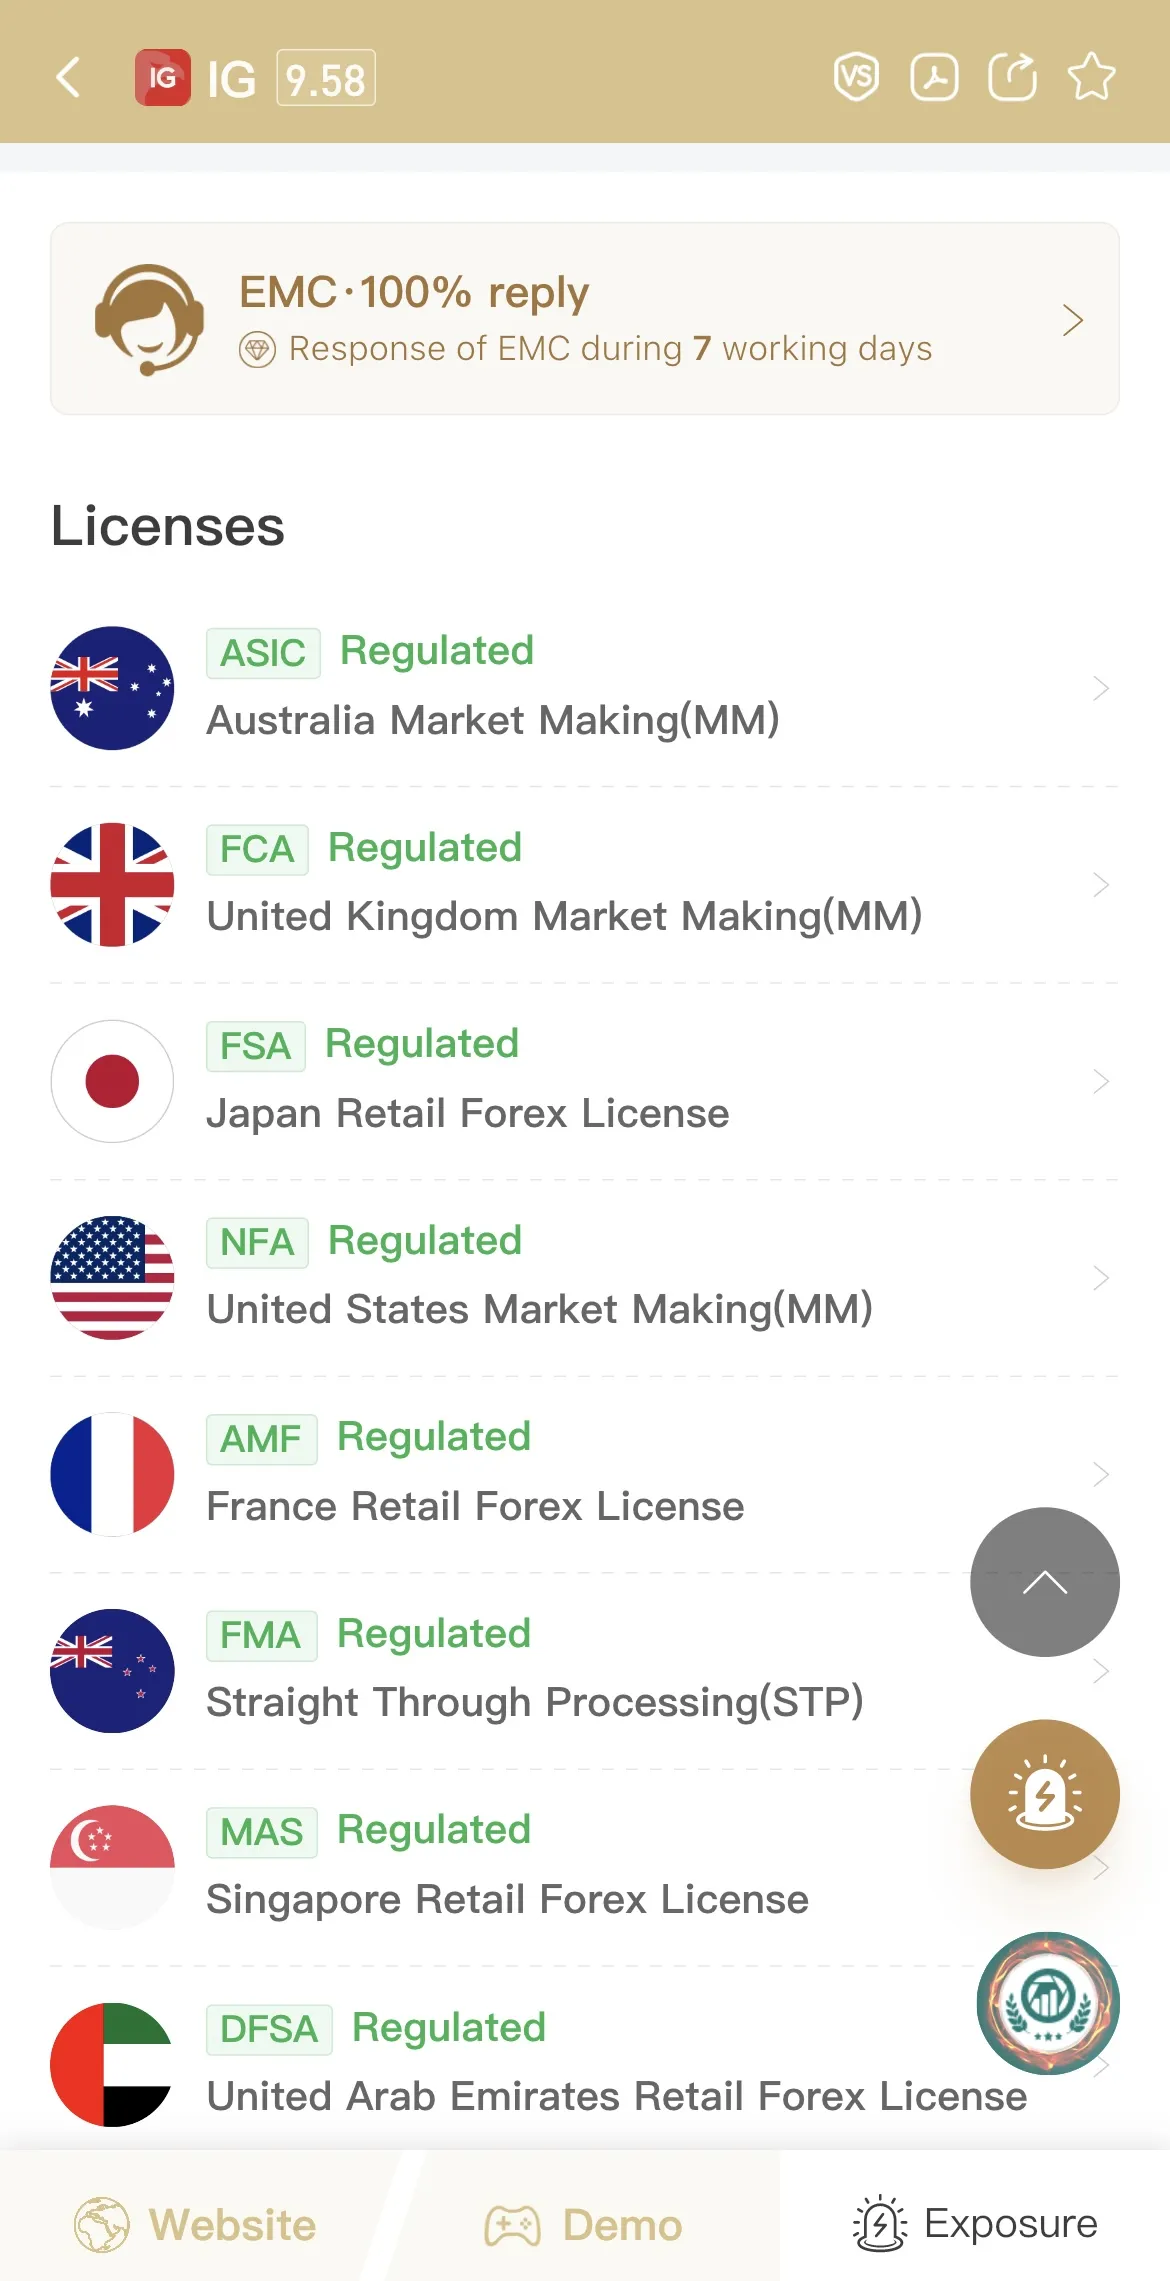Tap the gray scroll-to-top button
Screen dimensions: 1170x2281
coord(1045,1582)
